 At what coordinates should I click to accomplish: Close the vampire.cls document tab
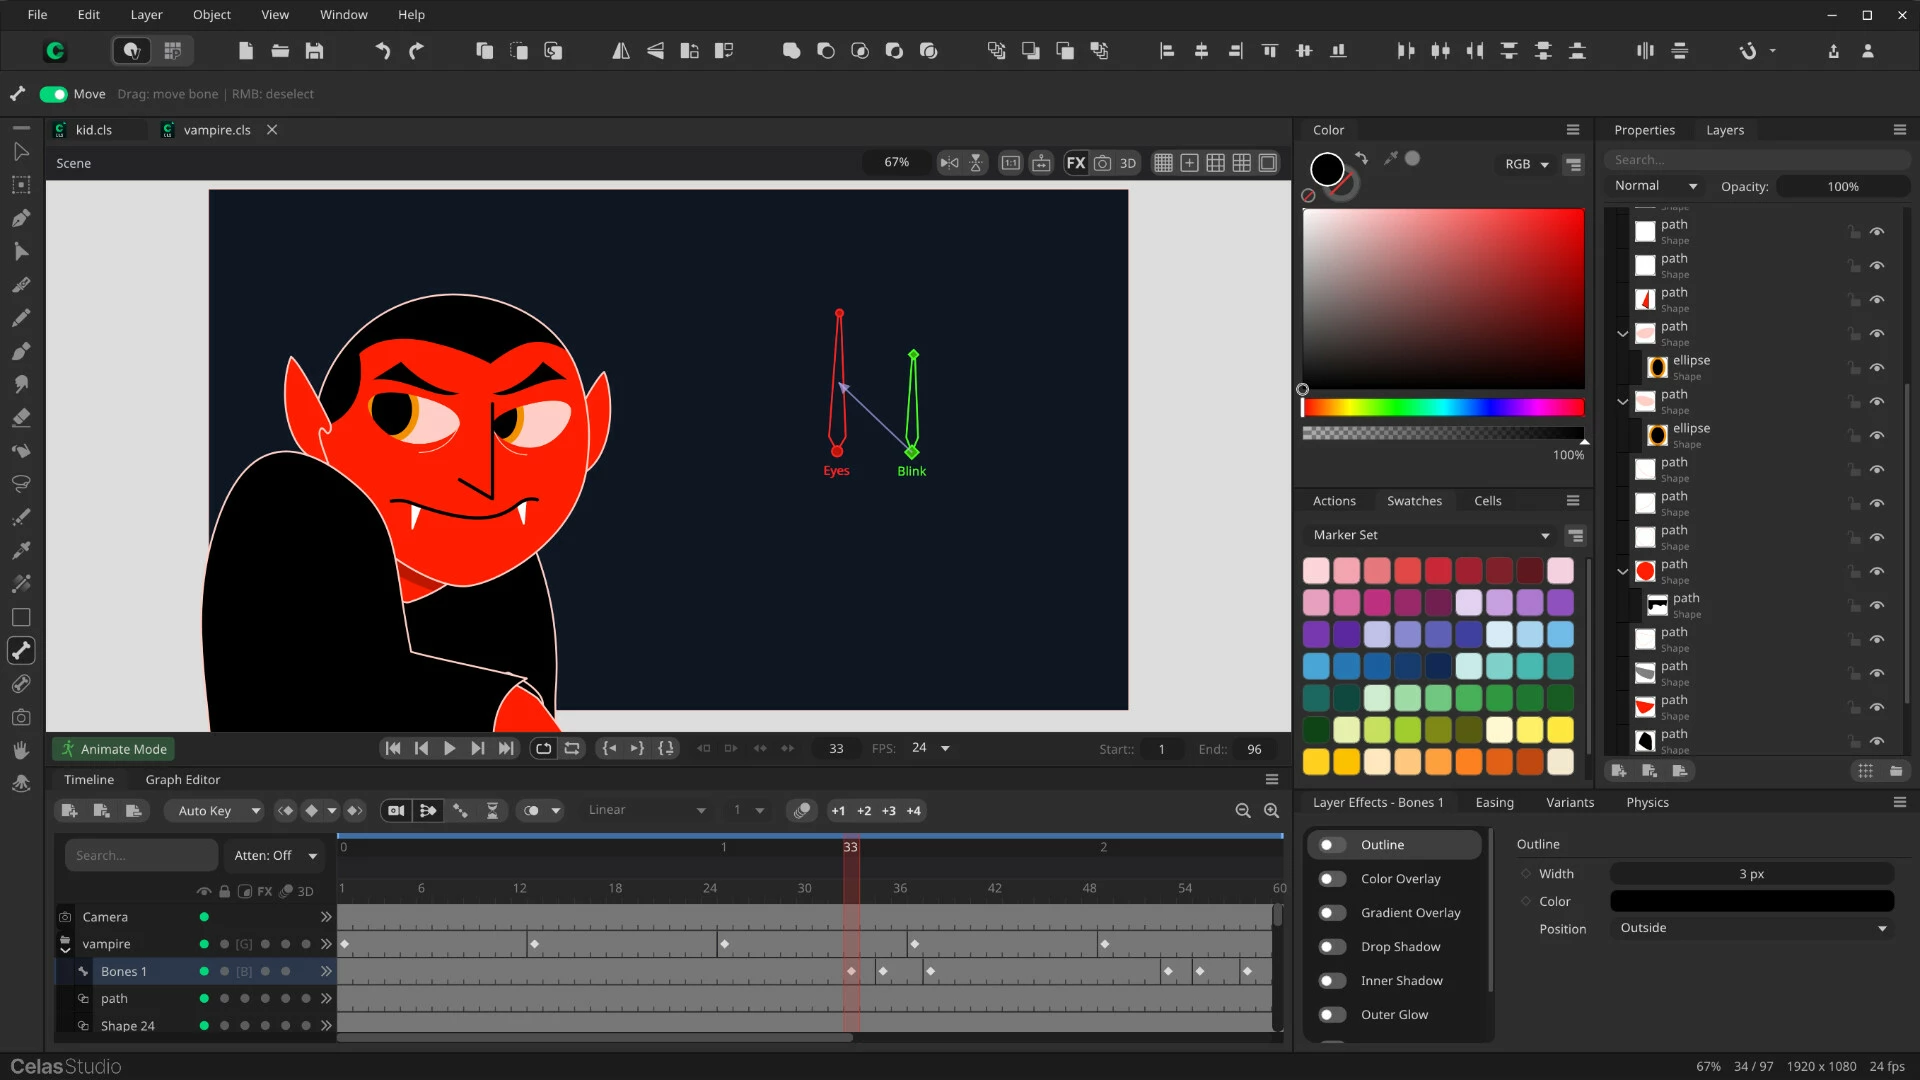[x=272, y=130]
